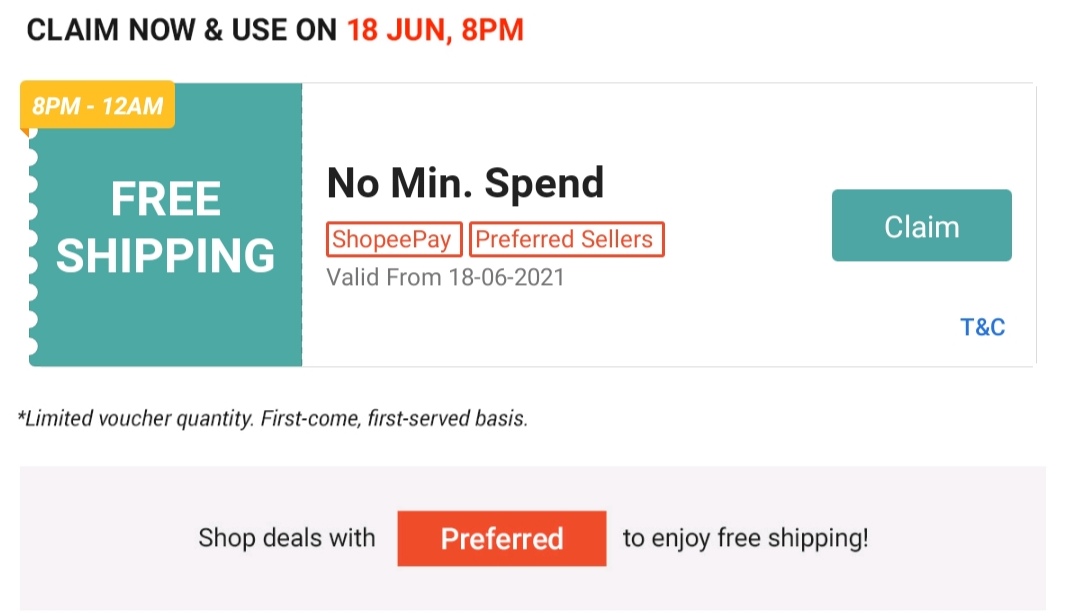Click the No Min. Spend voucher title

(x=465, y=183)
